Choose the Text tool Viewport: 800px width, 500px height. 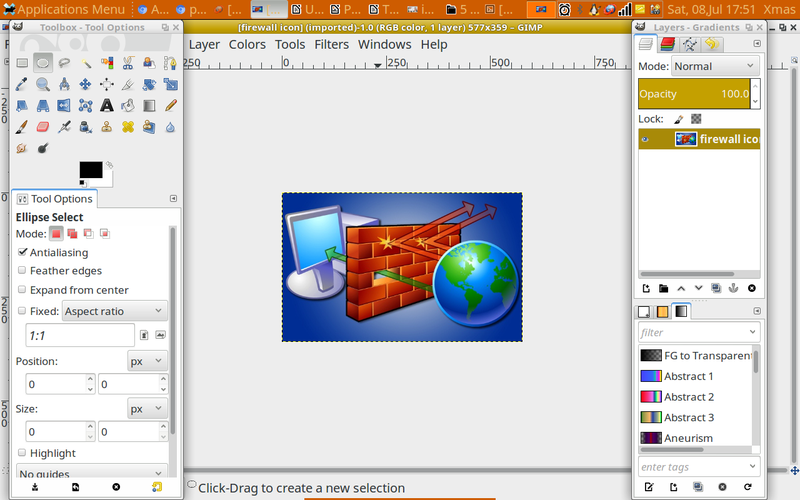coord(107,105)
